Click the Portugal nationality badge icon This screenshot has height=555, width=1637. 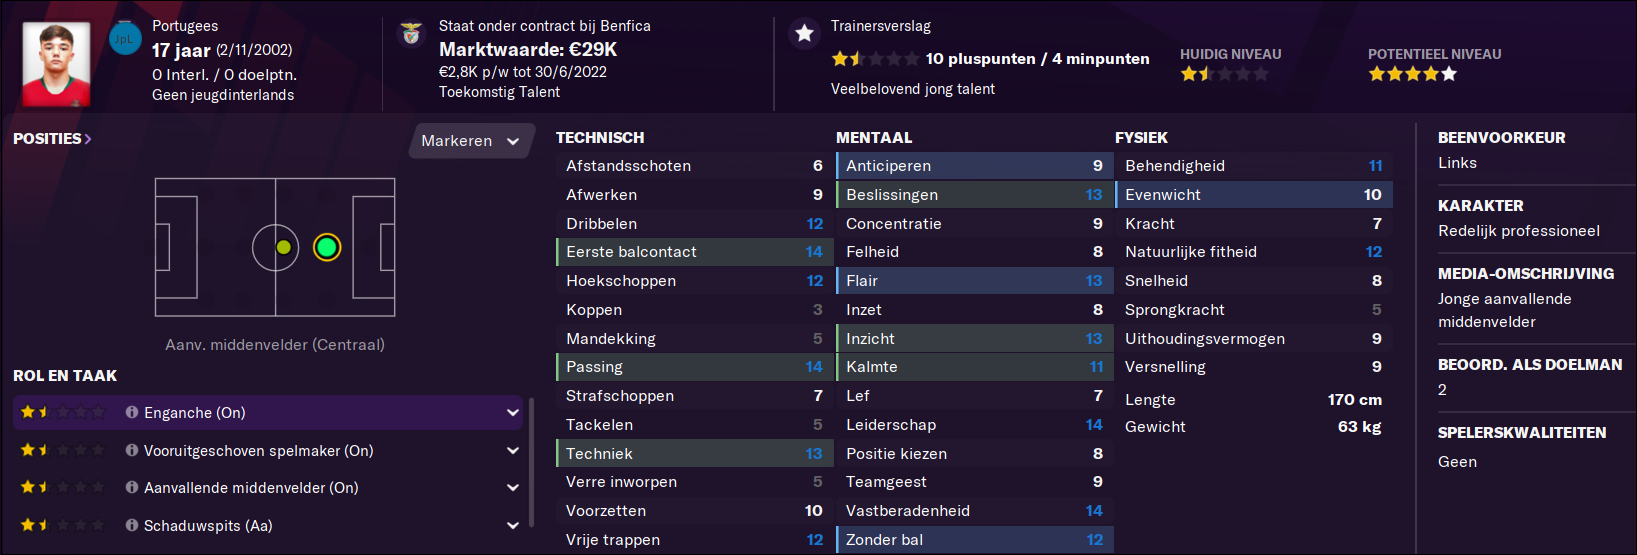tap(125, 38)
